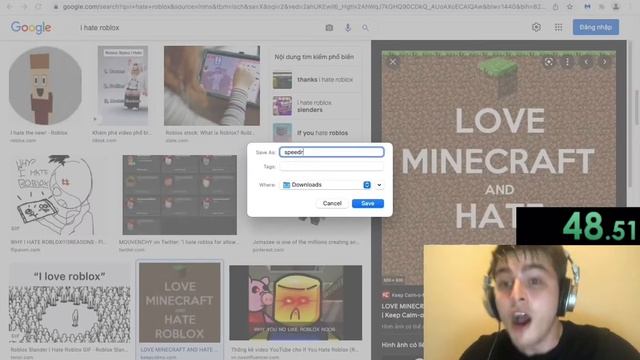Go to next image in preview

(x=604, y=62)
